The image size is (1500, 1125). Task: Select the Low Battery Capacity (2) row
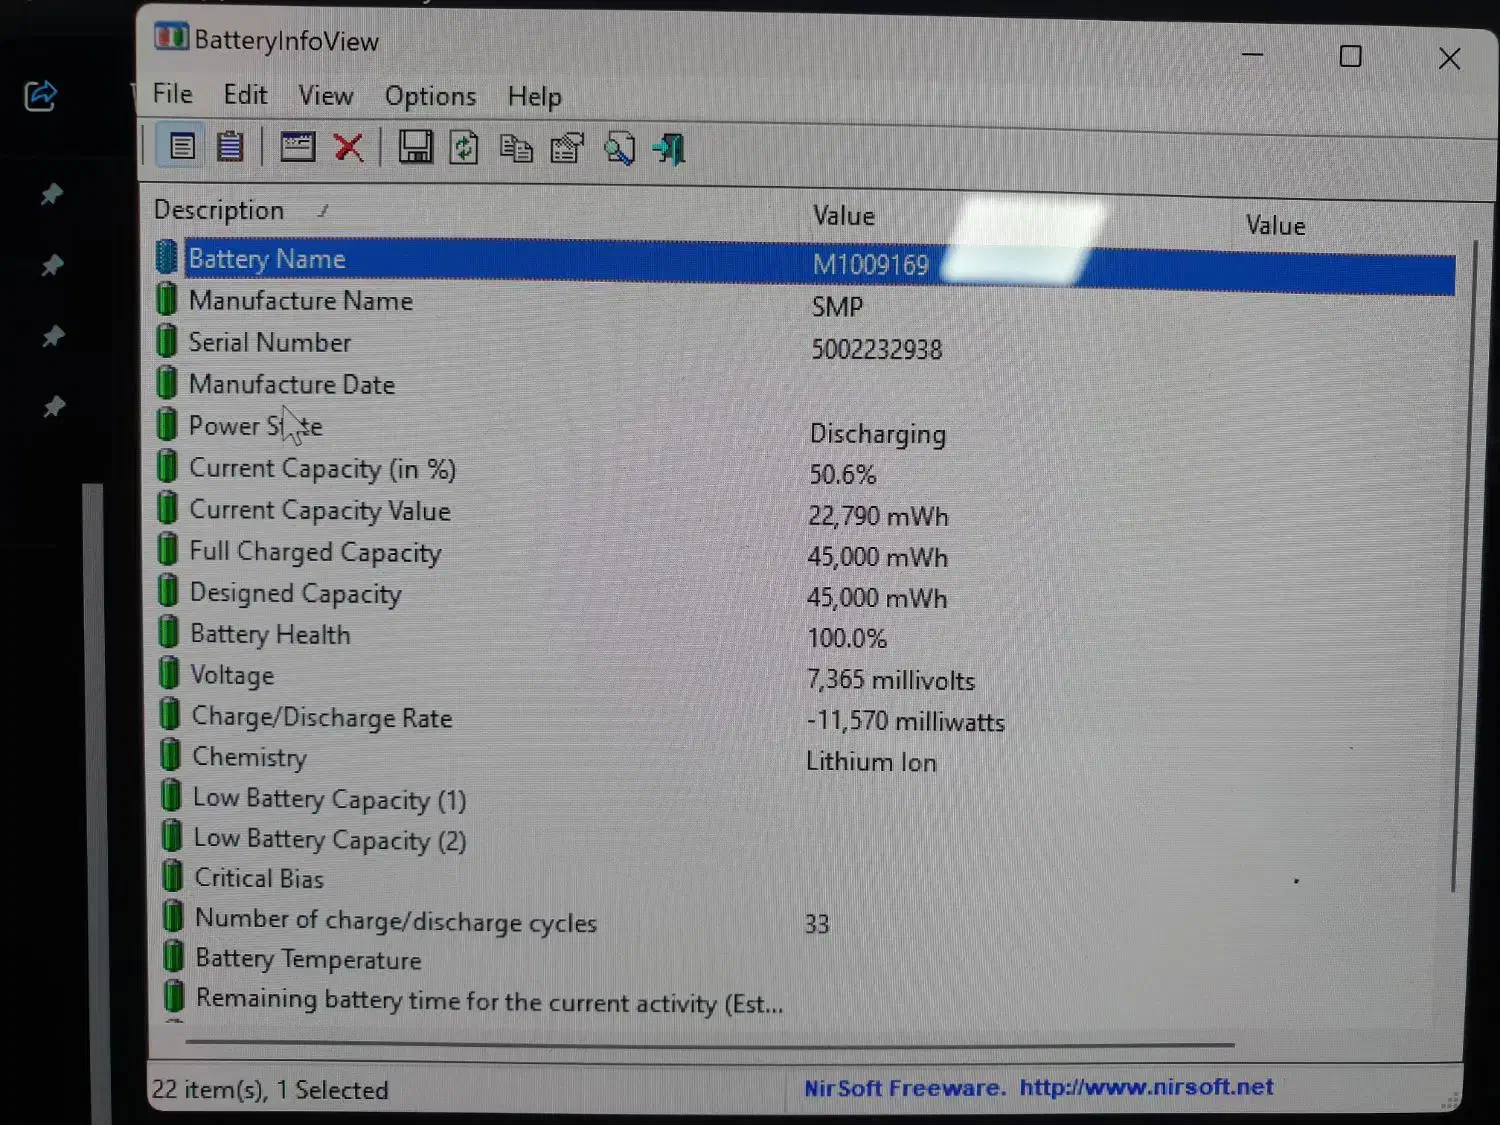click(805, 840)
